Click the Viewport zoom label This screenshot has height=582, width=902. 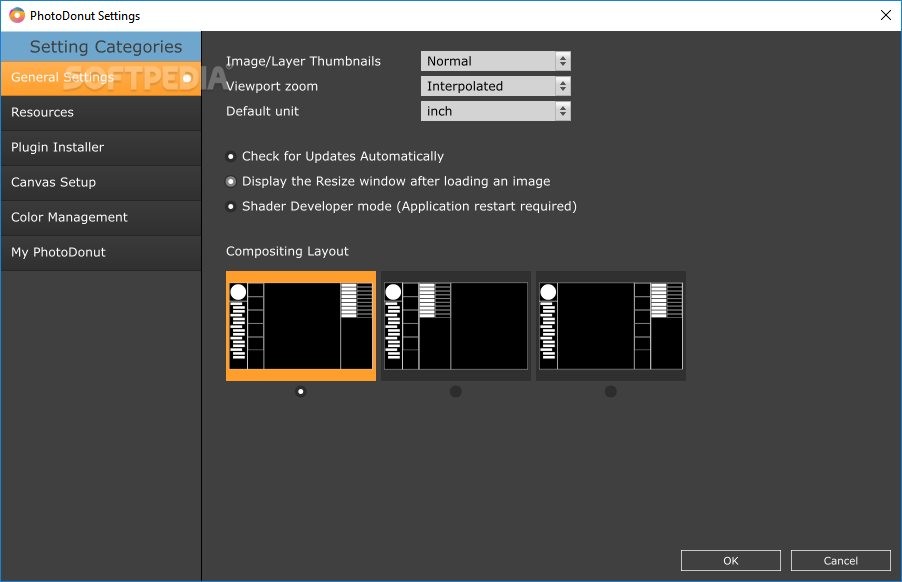pos(272,86)
